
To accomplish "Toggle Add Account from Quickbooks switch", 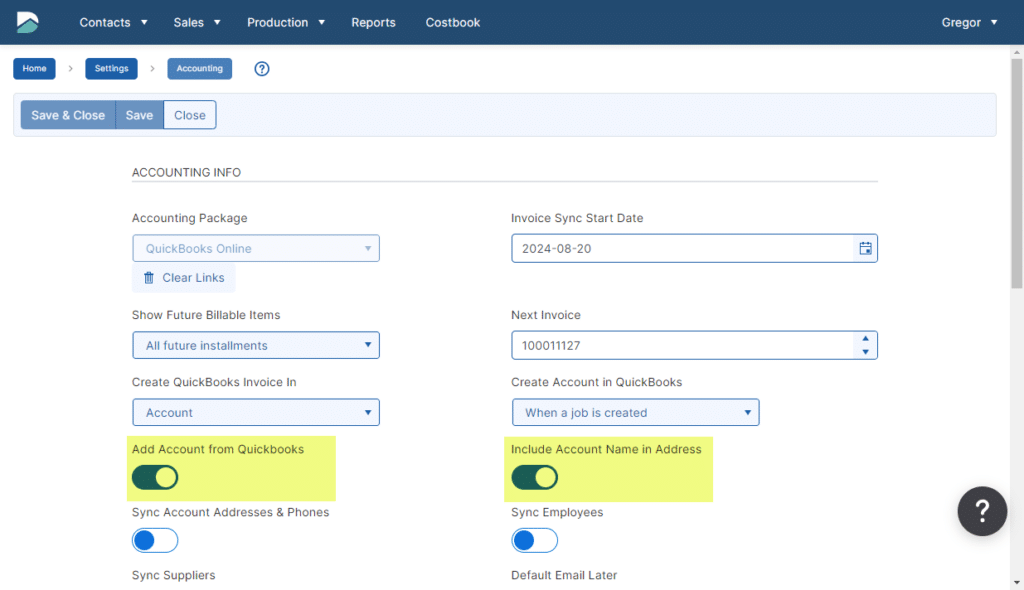I will pos(155,478).
